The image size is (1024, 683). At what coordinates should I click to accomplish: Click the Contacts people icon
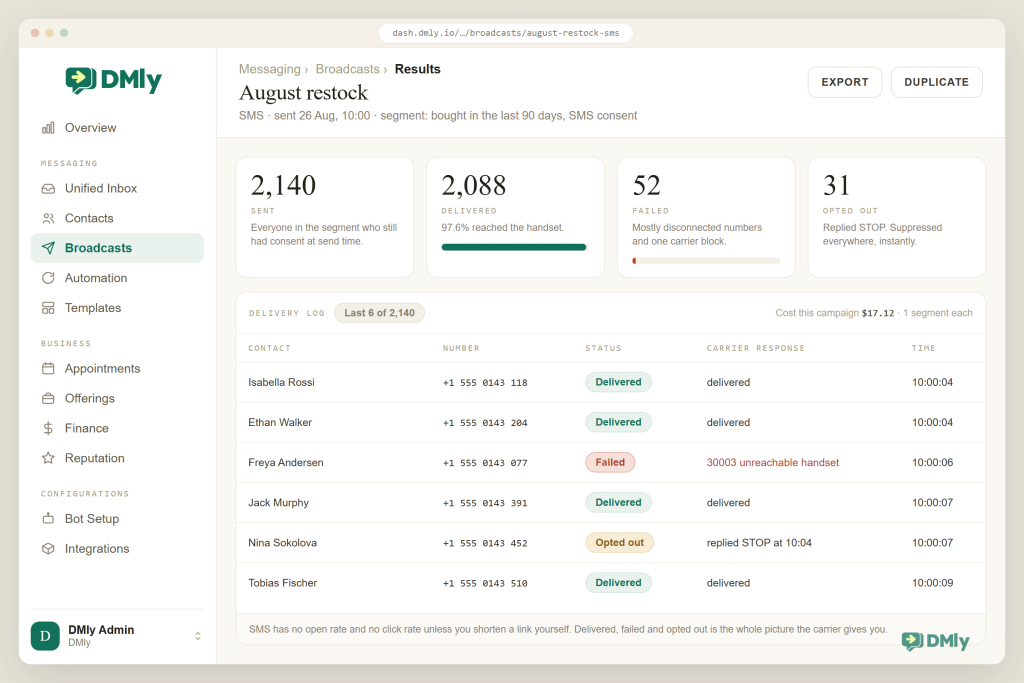tap(48, 218)
